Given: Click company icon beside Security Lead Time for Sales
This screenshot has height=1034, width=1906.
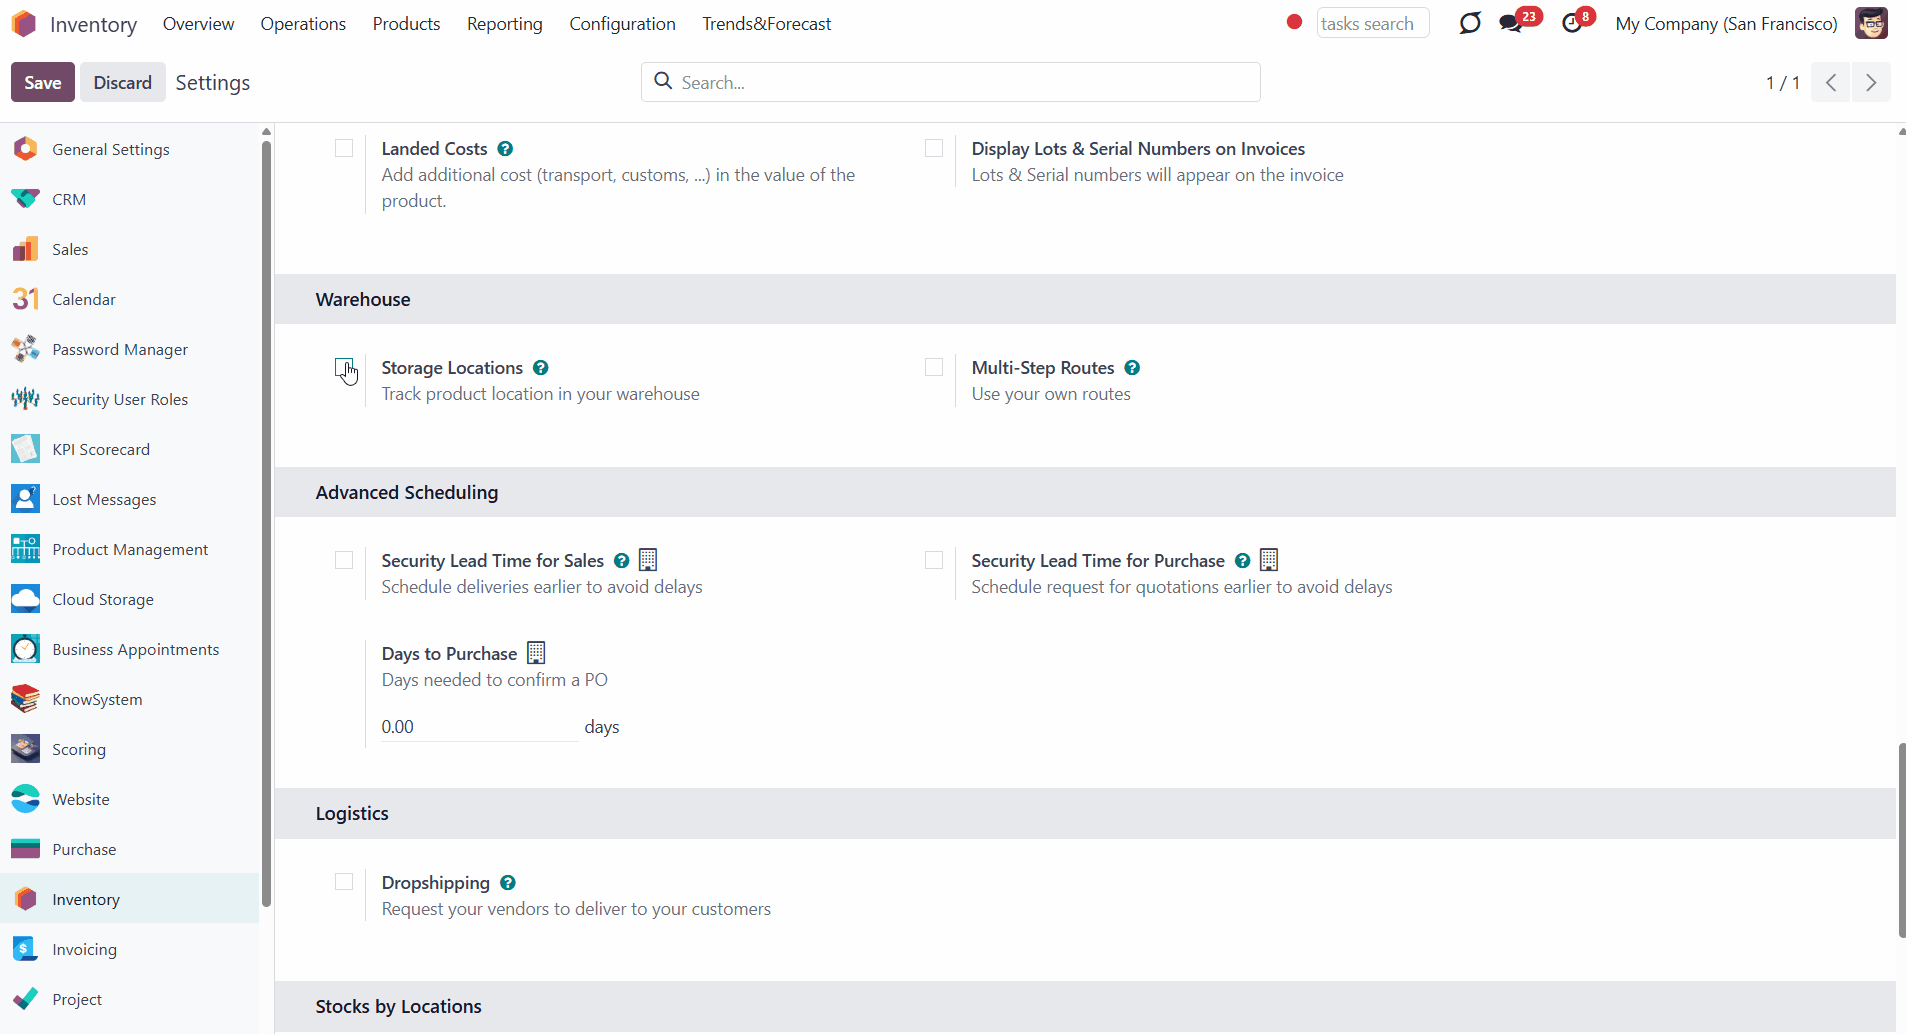Looking at the screenshot, I should tap(648, 560).
